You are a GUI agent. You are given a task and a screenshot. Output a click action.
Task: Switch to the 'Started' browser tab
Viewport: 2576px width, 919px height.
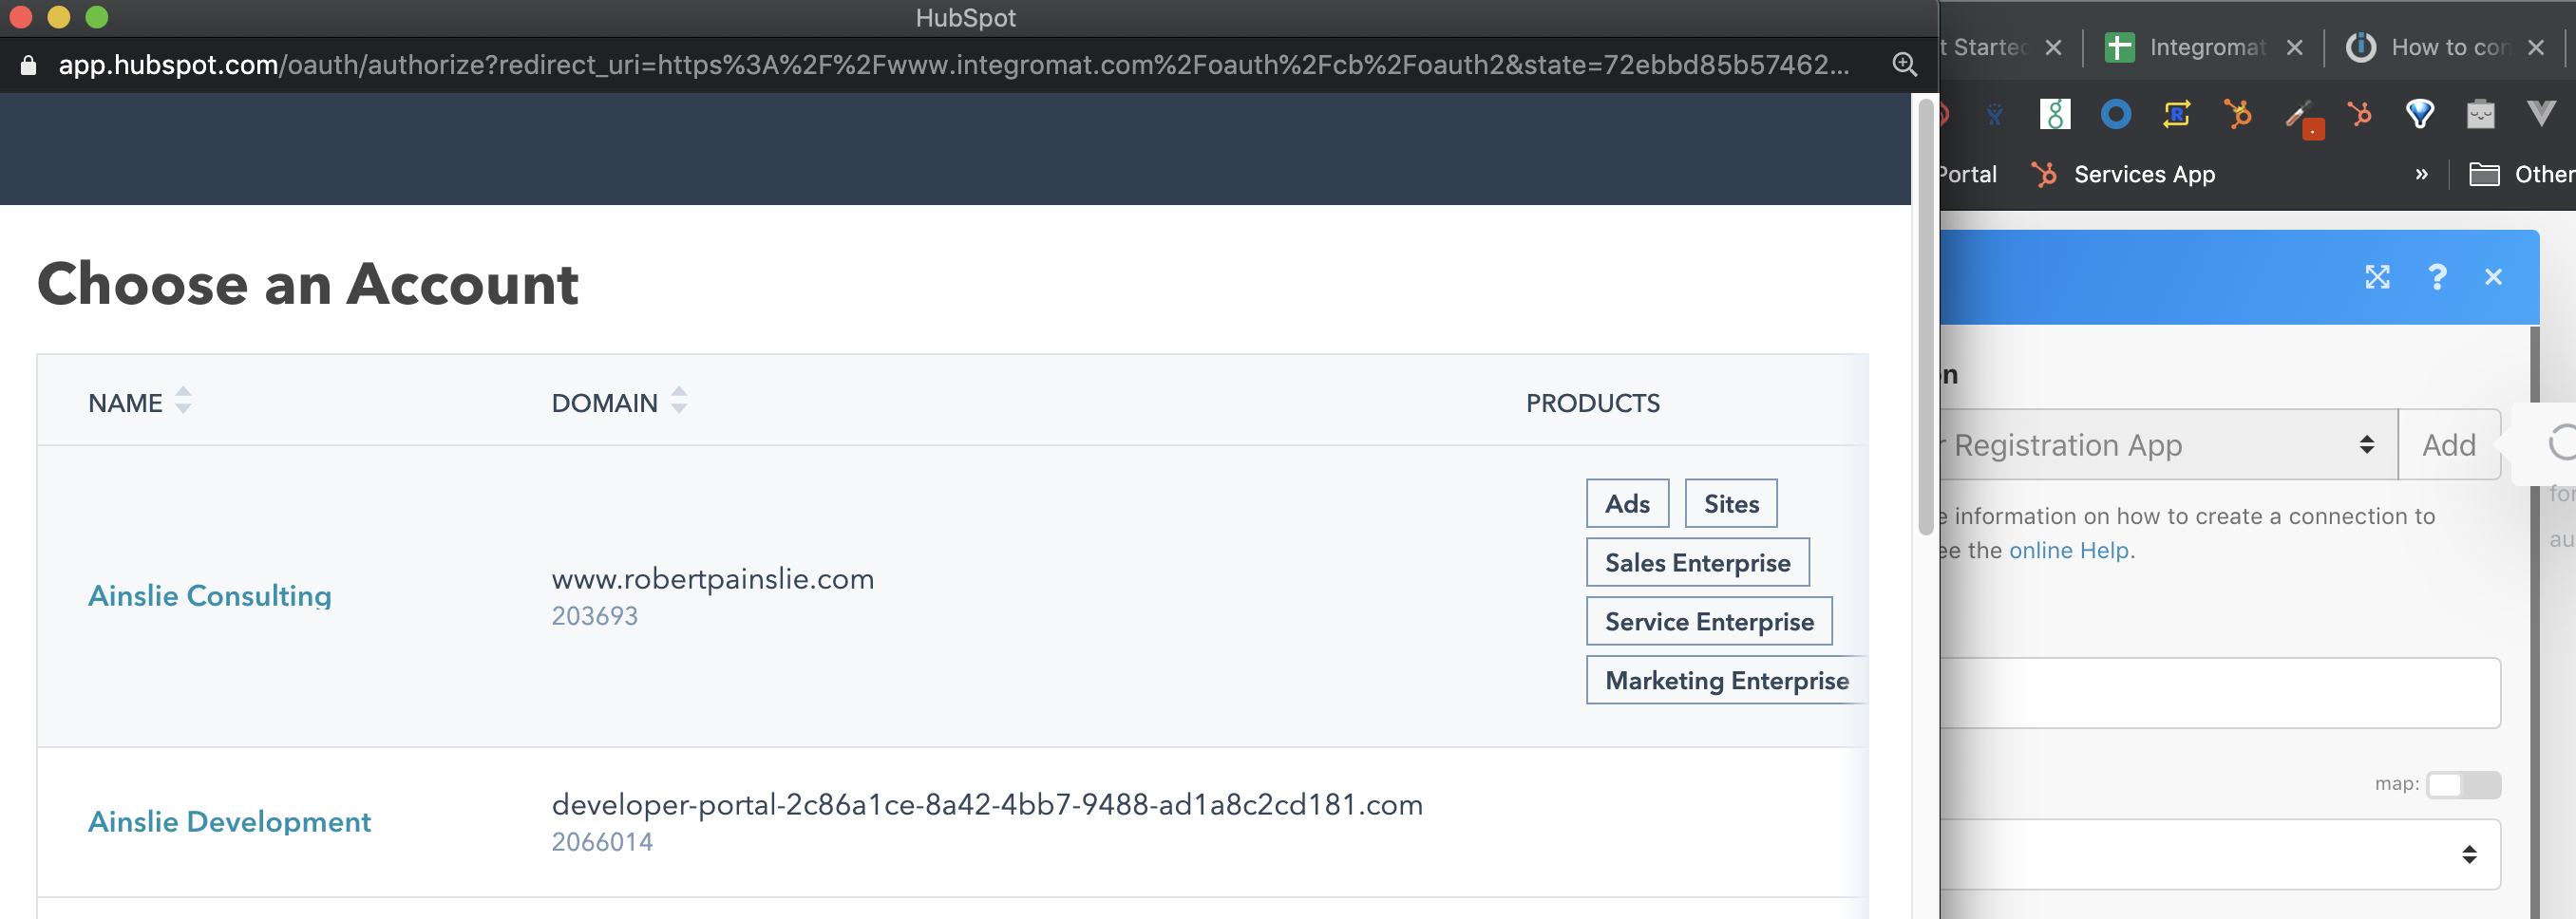[x=1984, y=47]
